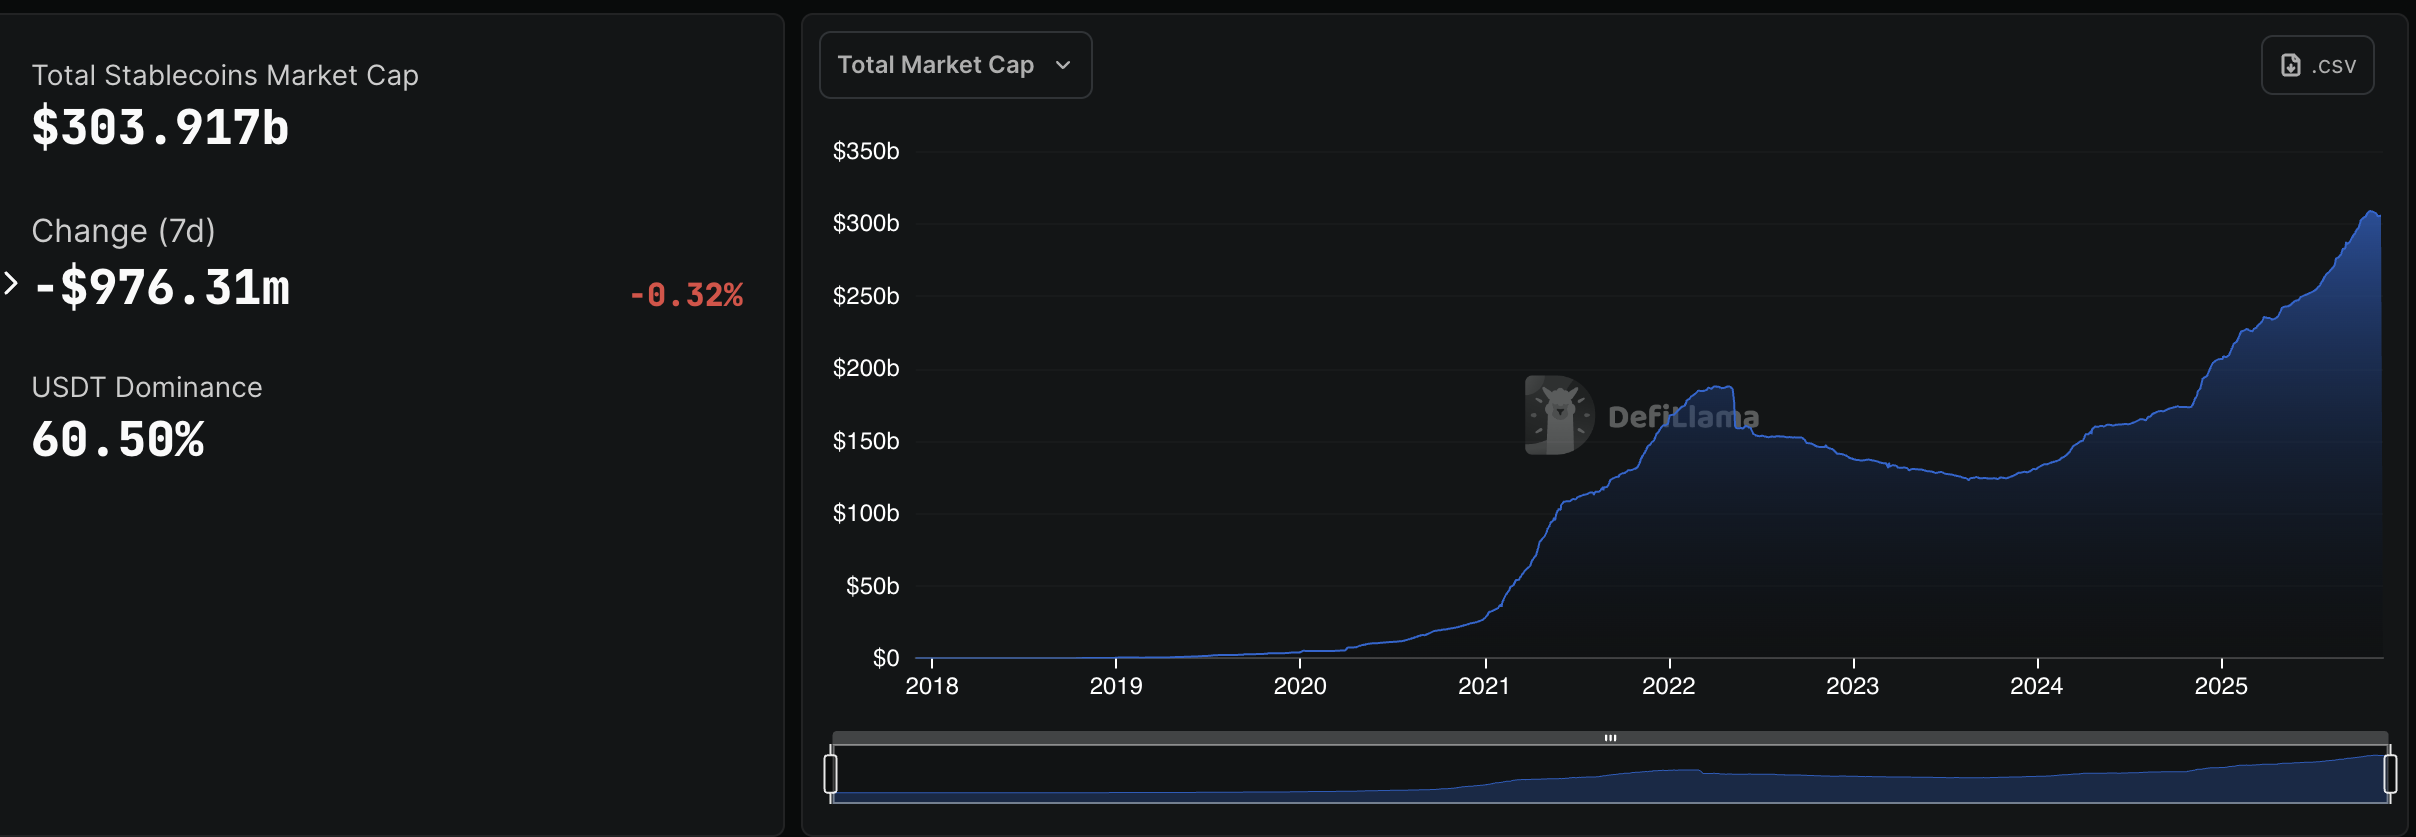
Task: Click the 60.50% USDT Dominance value
Action: [x=118, y=440]
